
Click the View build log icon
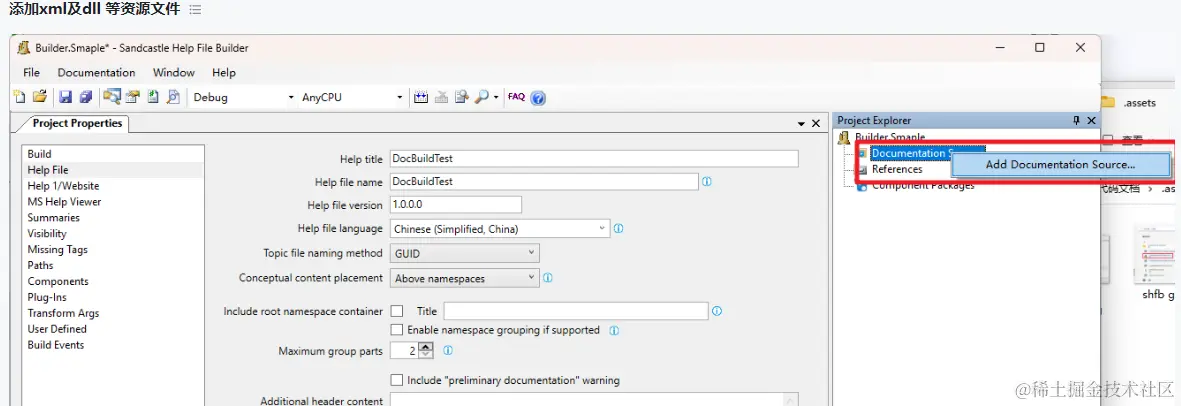[x=462, y=96]
